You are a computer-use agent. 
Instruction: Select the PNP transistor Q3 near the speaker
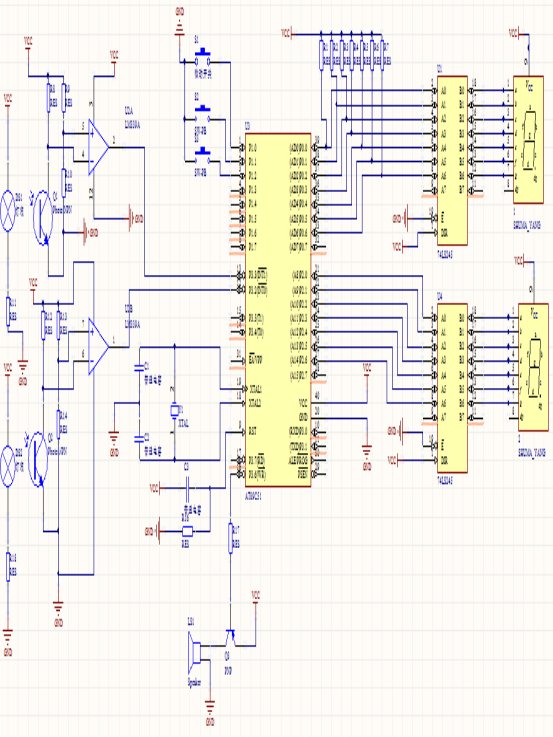tap(230, 638)
